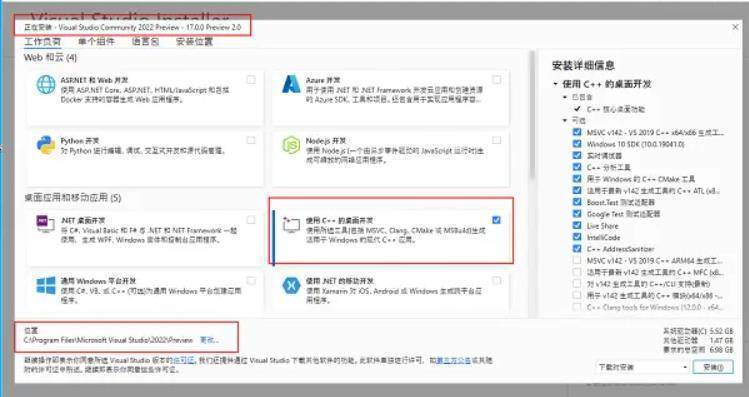
Task: Check the Universal Windows Platform workload box
Action: 251,280
